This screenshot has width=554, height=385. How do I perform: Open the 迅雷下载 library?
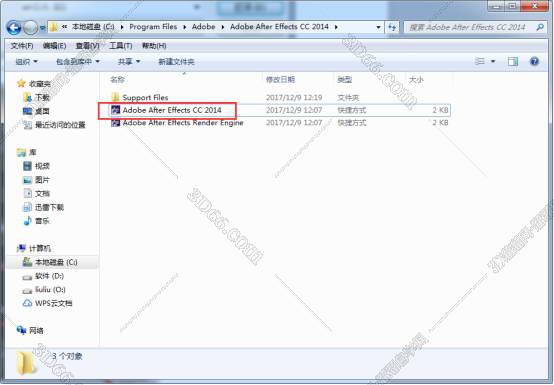click(49, 207)
